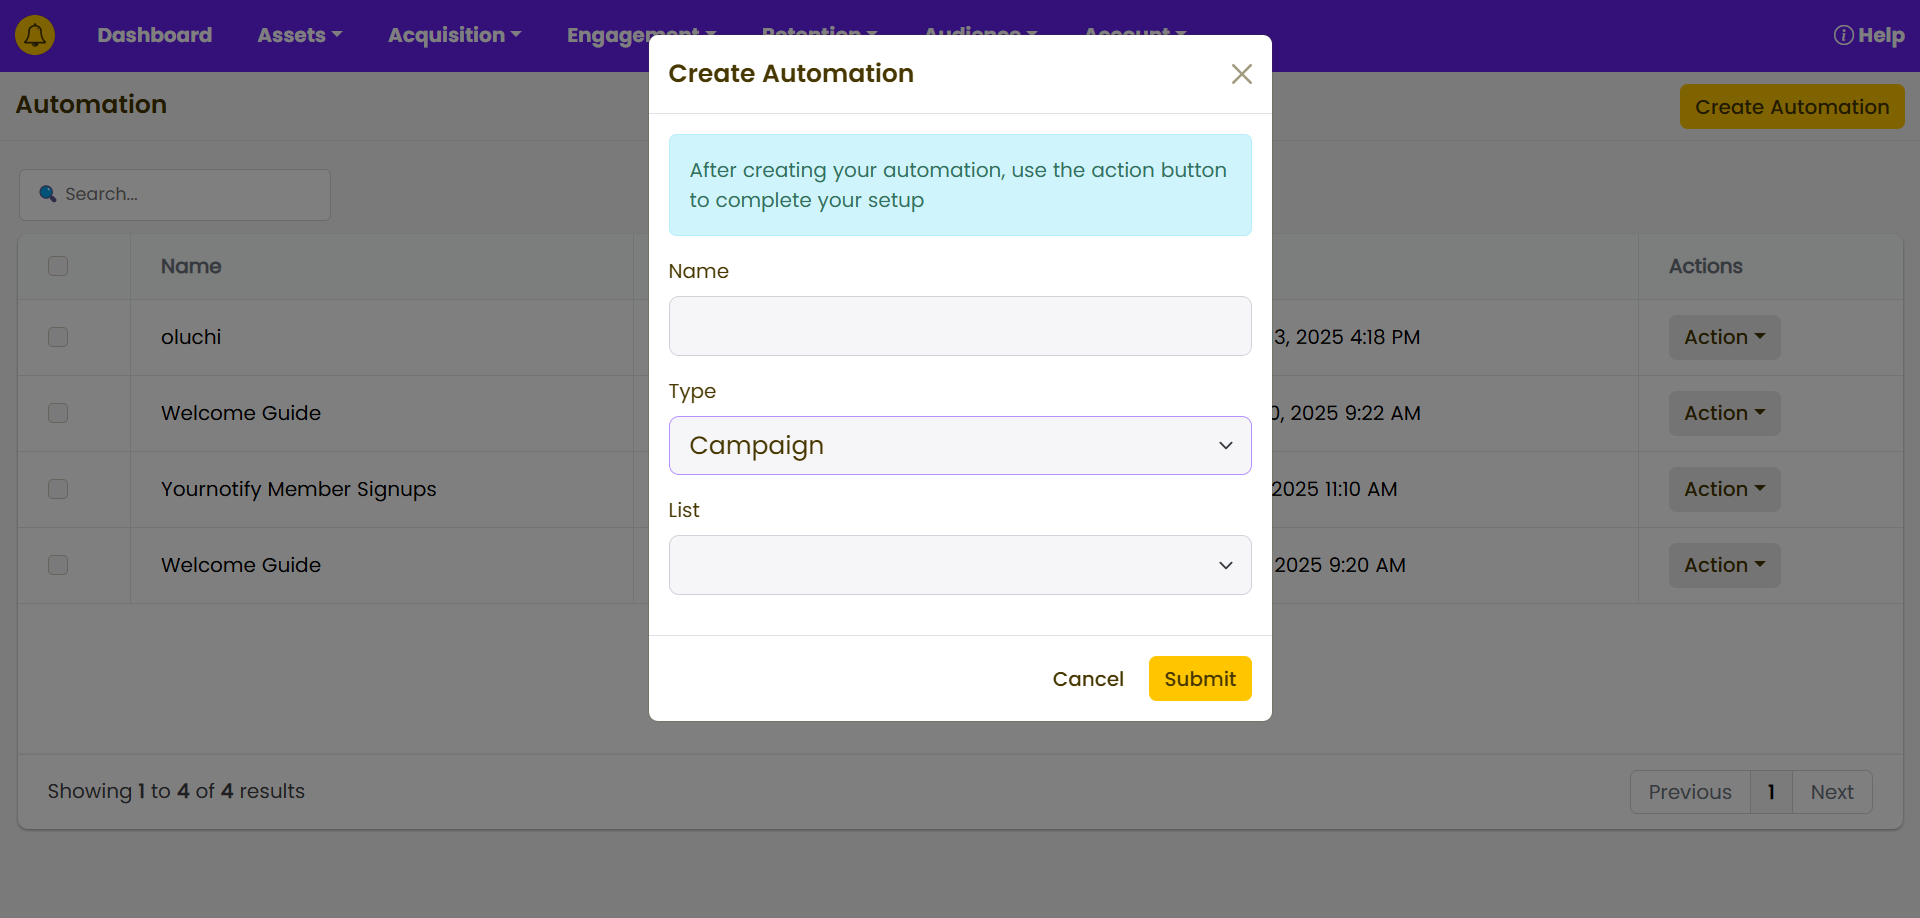
Task: Open the Type dropdown showing Campaign
Action: (x=959, y=446)
